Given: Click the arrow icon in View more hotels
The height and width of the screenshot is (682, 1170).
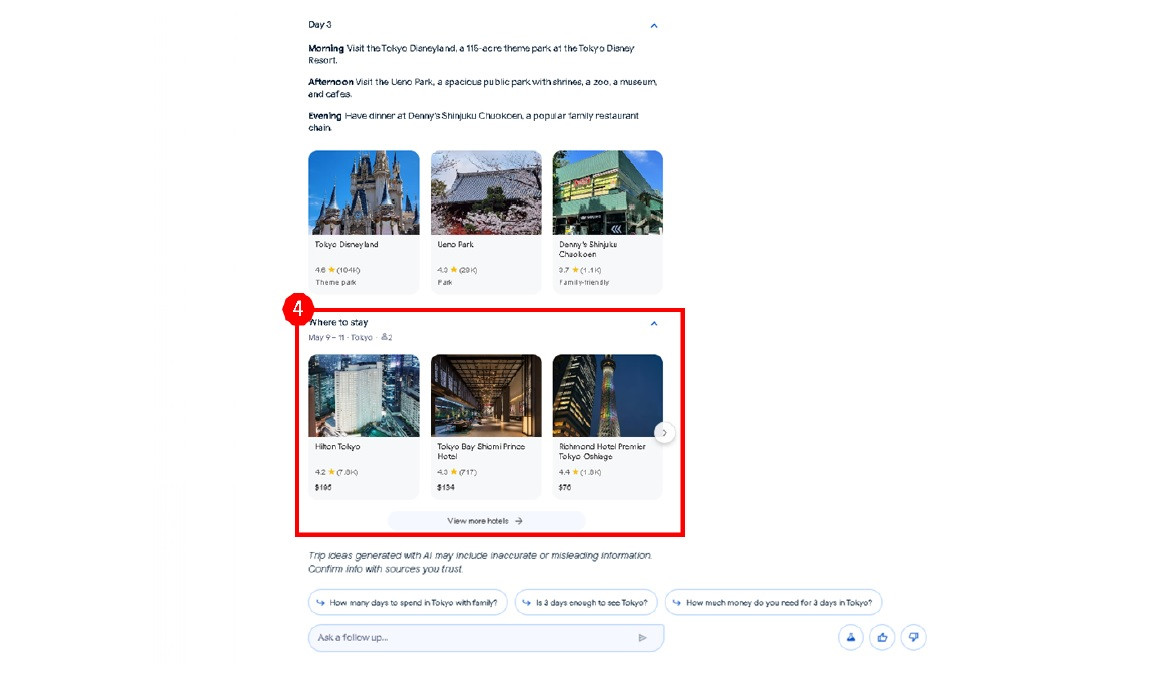Looking at the screenshot, I should [x=519, y=521].
